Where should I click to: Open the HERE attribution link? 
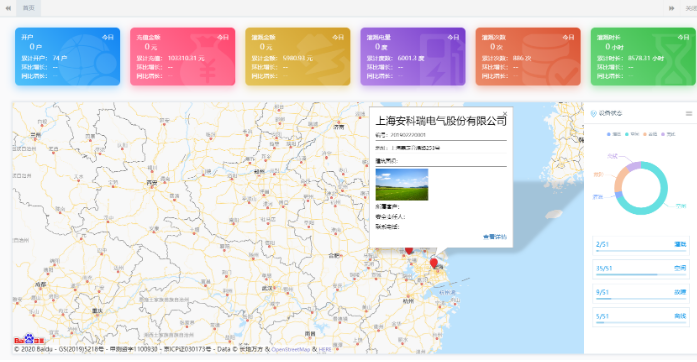[325, 350]
